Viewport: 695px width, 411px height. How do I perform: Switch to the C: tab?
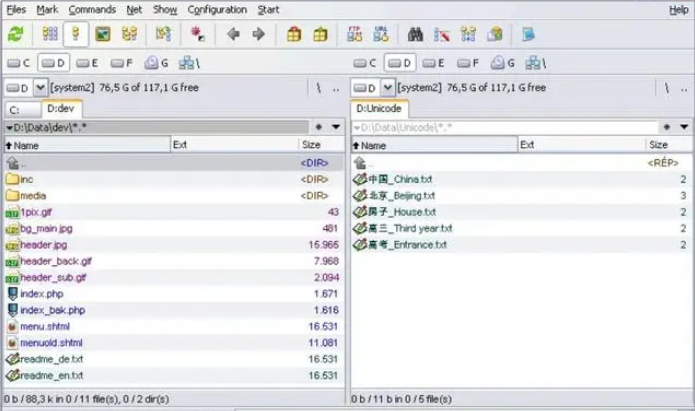(x=23, y=110)
